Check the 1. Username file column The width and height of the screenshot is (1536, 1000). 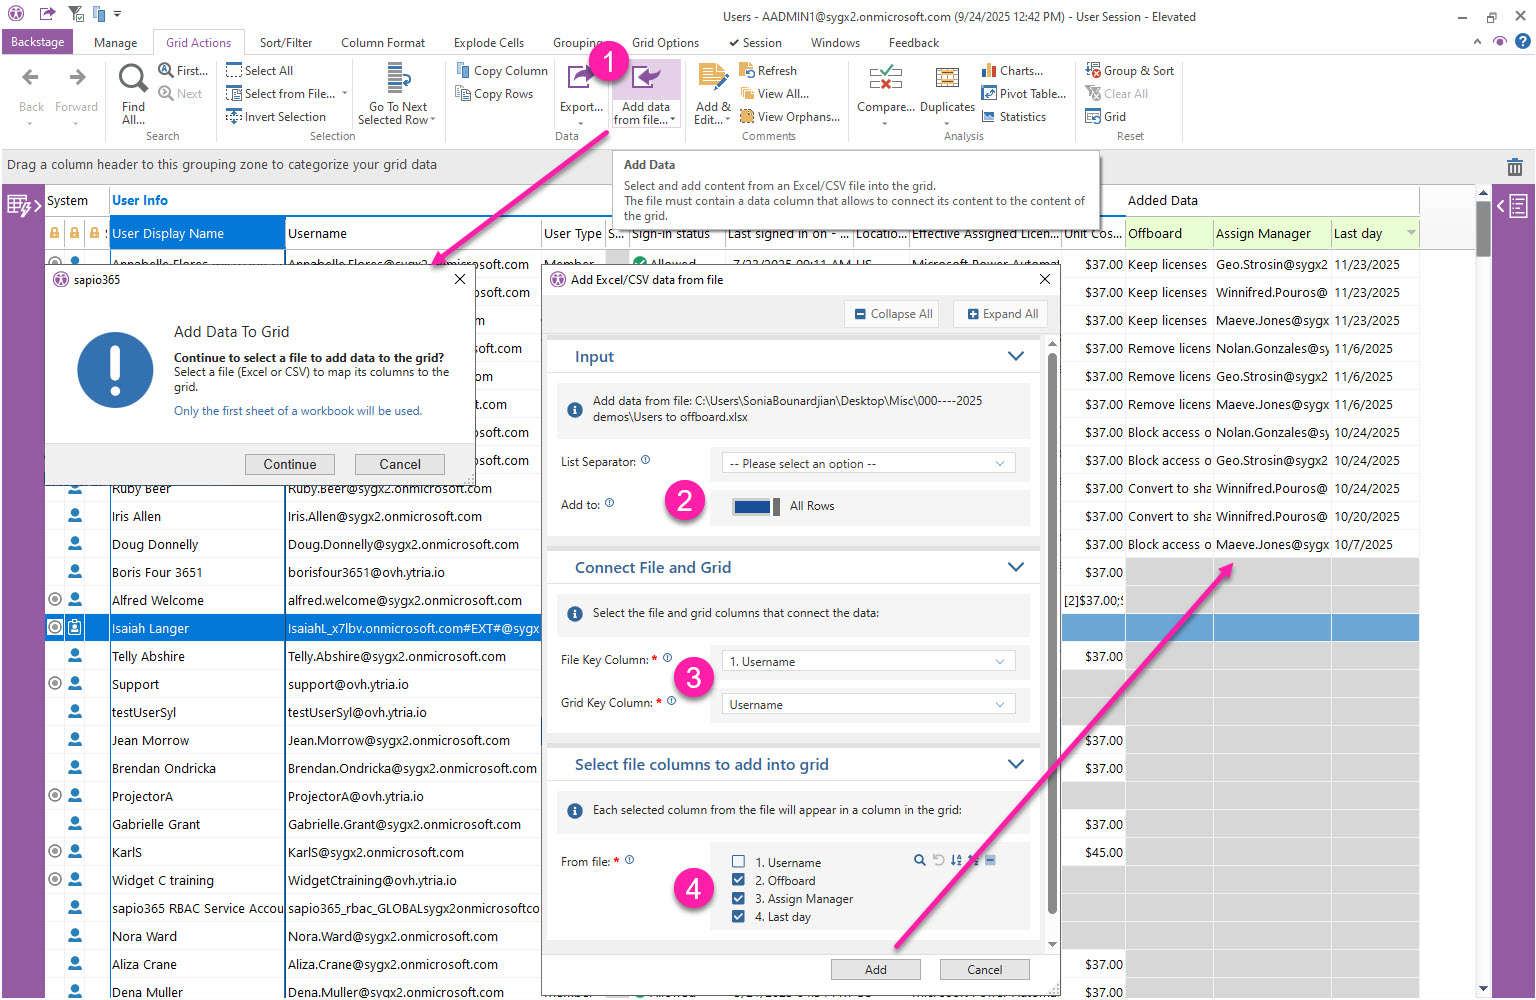738,862
